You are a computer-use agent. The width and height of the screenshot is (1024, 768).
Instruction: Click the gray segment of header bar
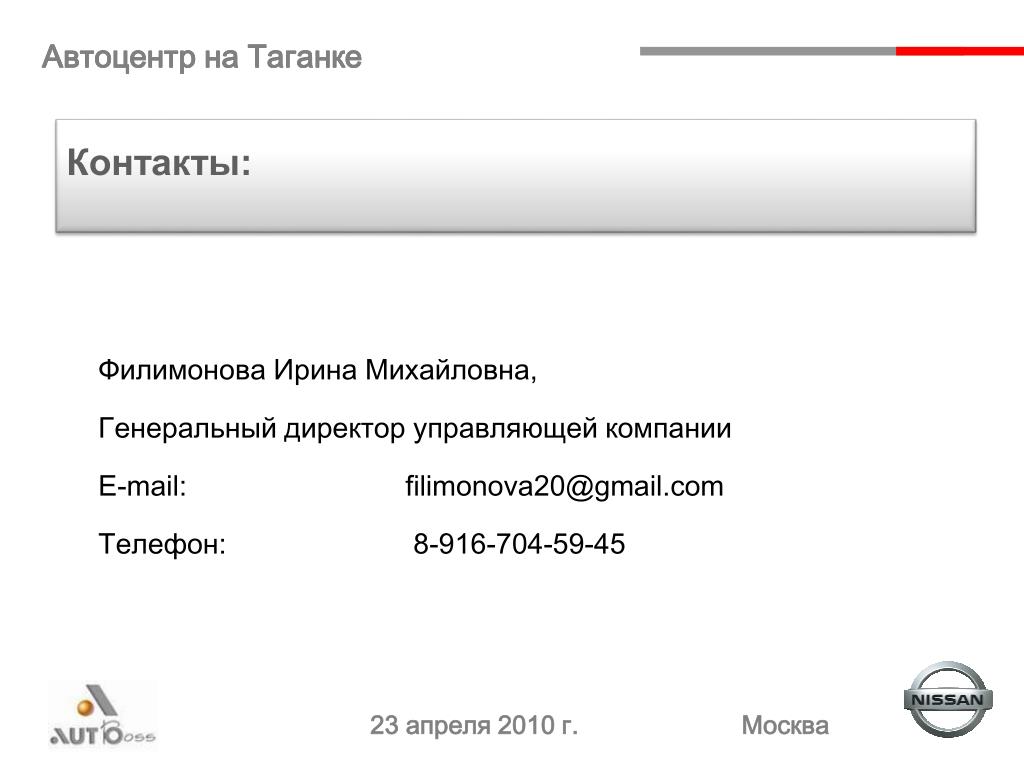(768, 51)
